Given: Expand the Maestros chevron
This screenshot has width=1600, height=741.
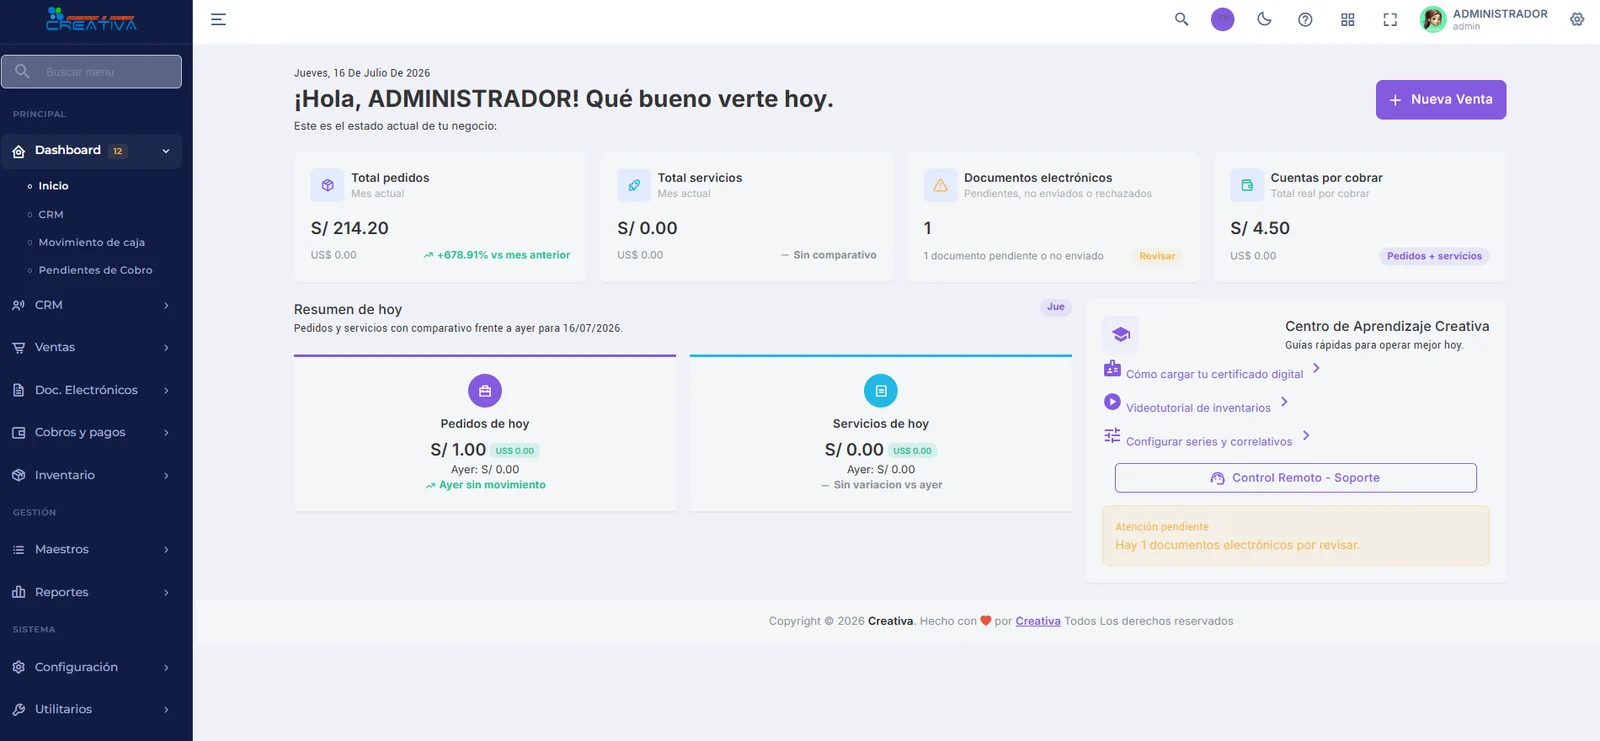Looking at the screenshot, I should coord(166,549).
